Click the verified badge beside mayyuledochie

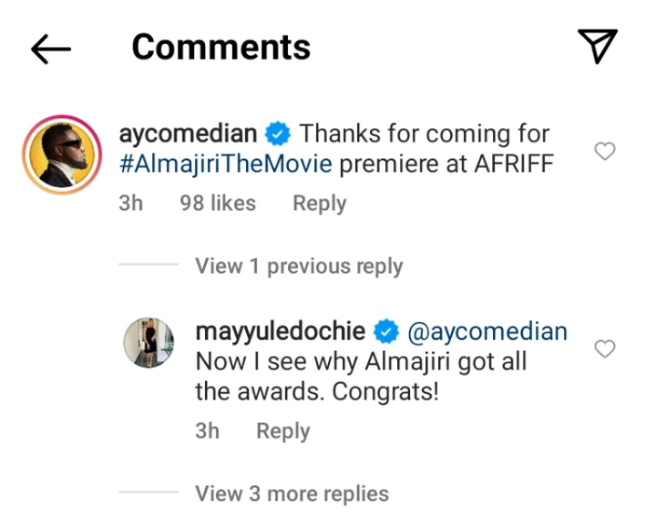point(385,331)
